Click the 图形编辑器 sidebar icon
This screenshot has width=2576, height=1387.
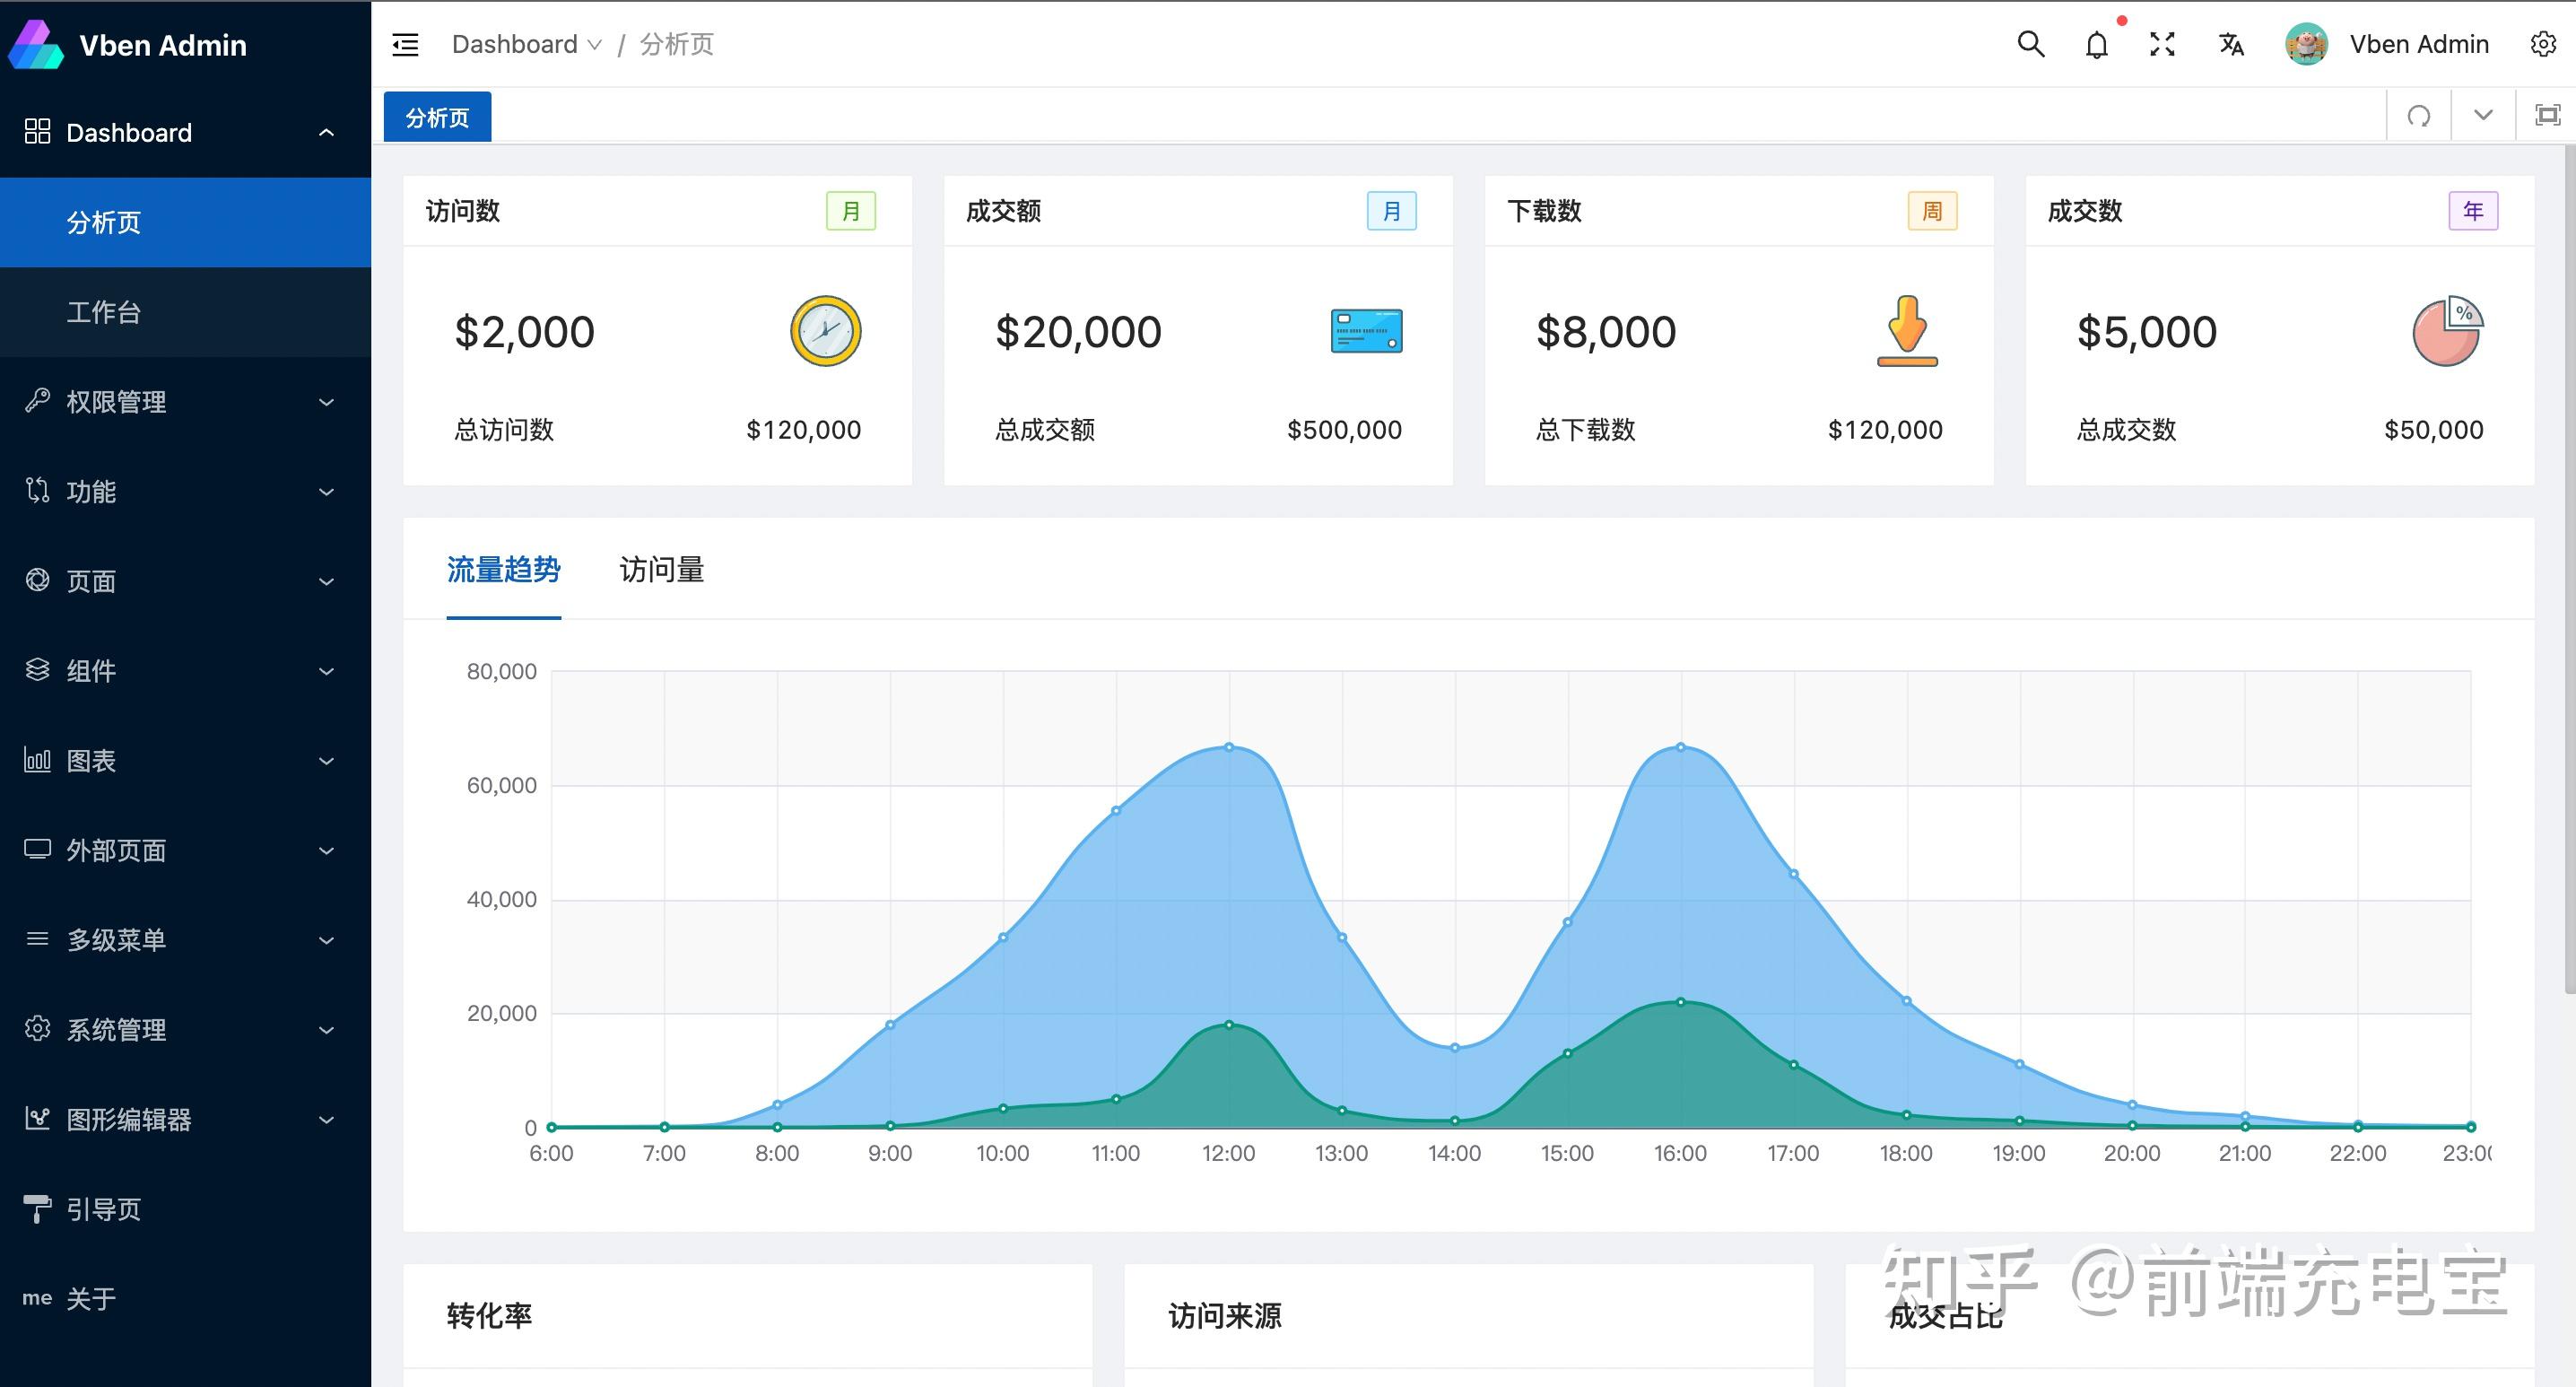pos(37,1119)
